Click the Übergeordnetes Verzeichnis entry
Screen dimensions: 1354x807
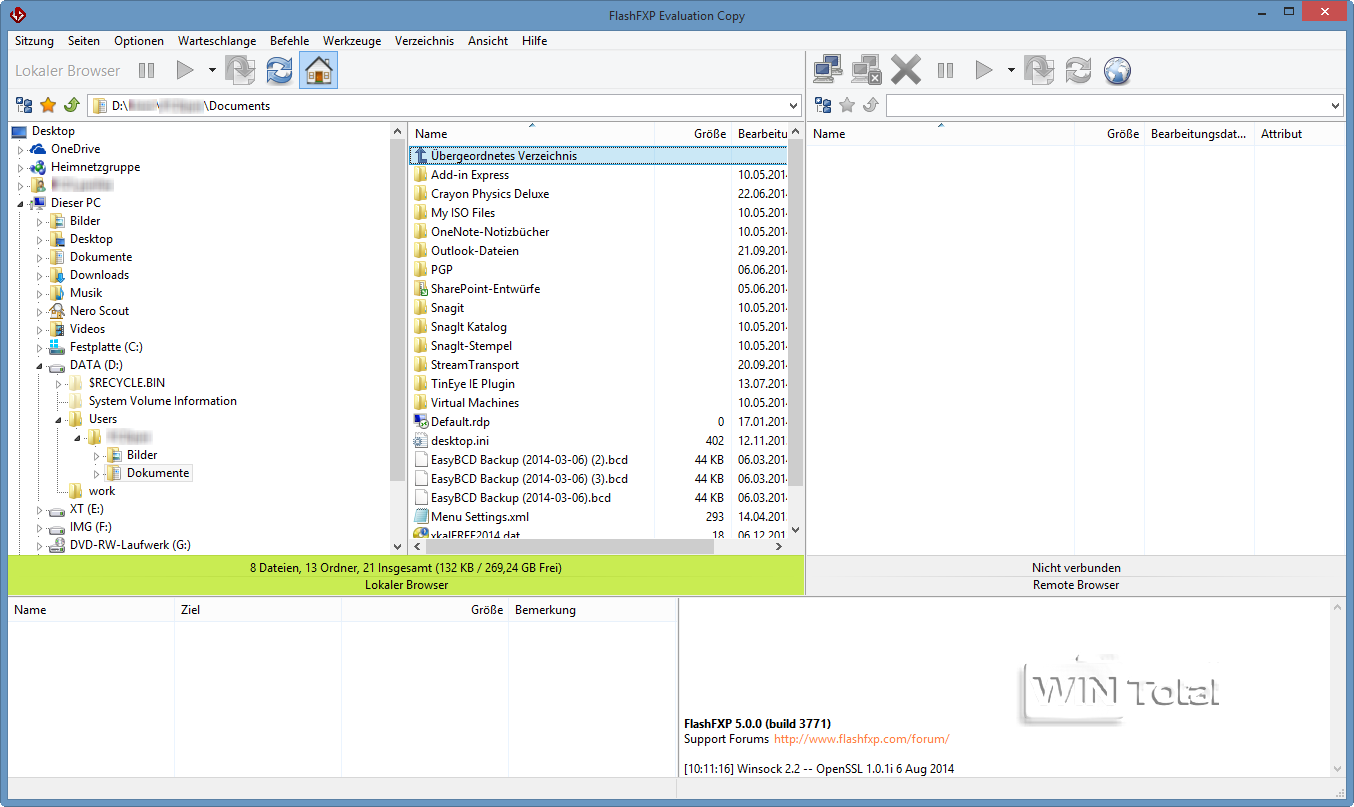[598, 156]
